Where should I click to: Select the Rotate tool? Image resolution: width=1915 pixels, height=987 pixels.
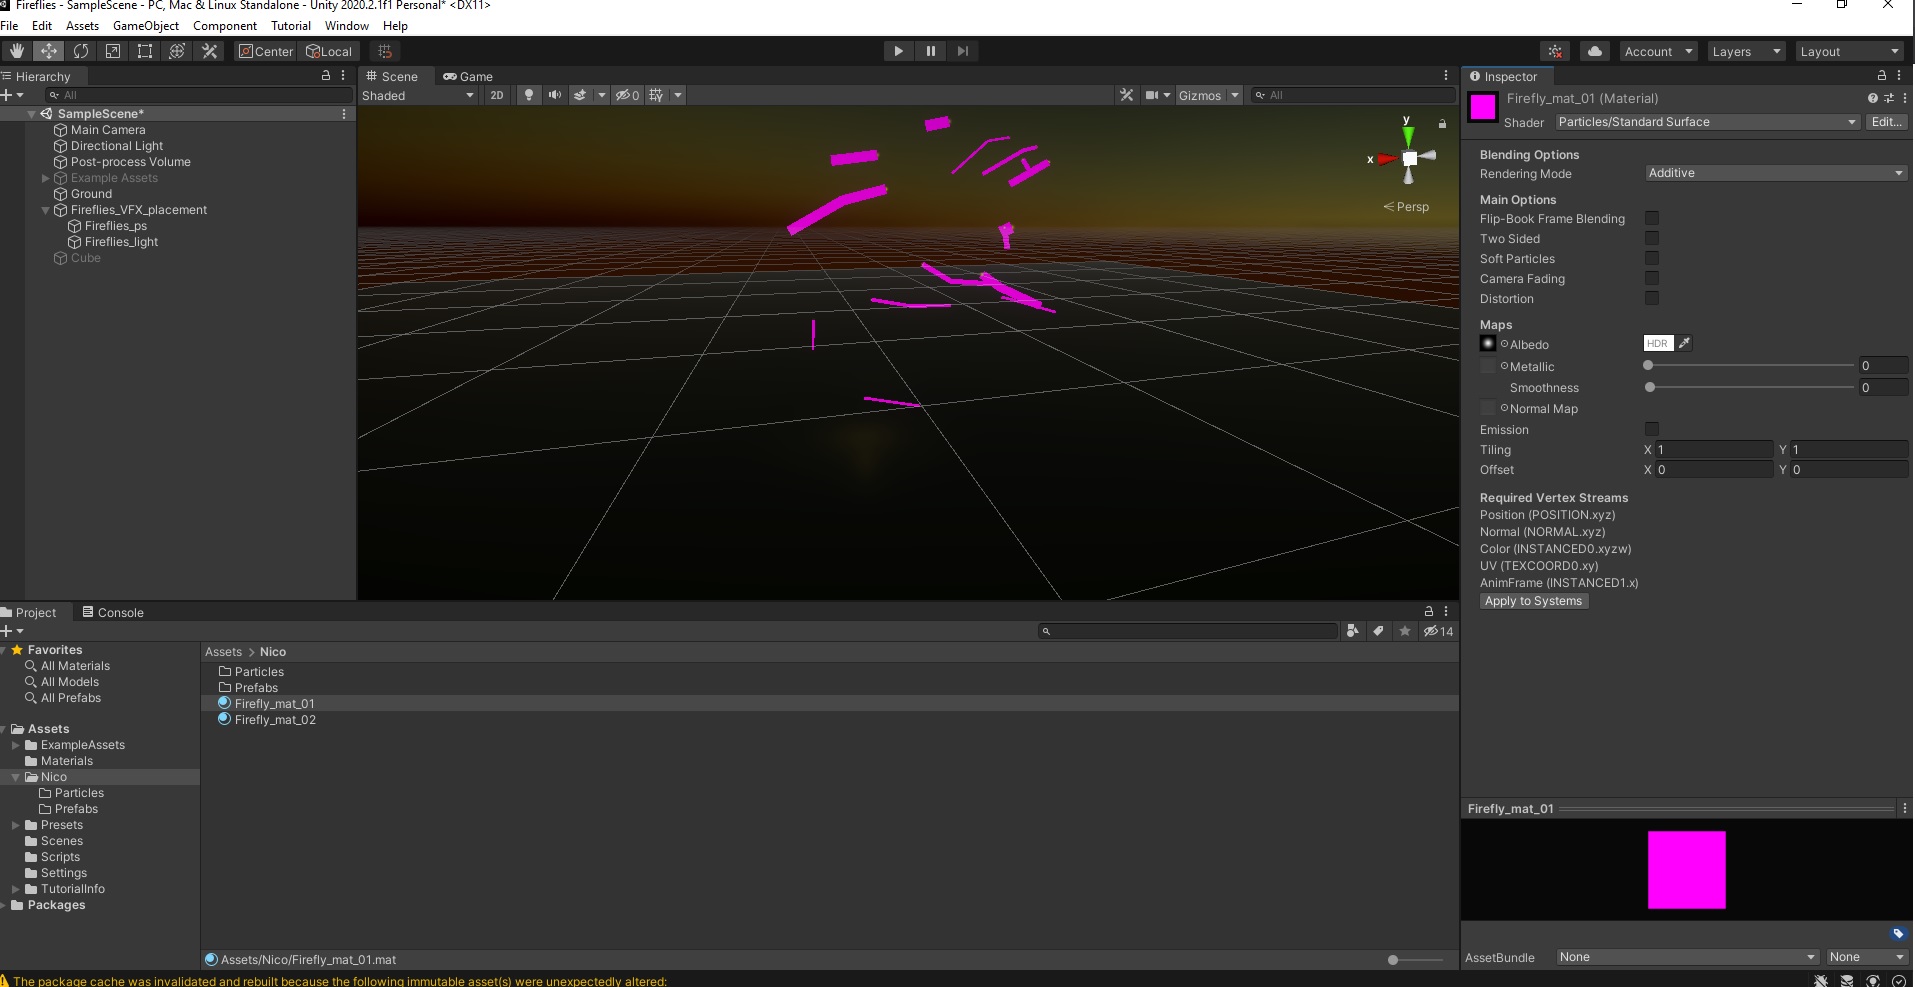click(81, 51)
